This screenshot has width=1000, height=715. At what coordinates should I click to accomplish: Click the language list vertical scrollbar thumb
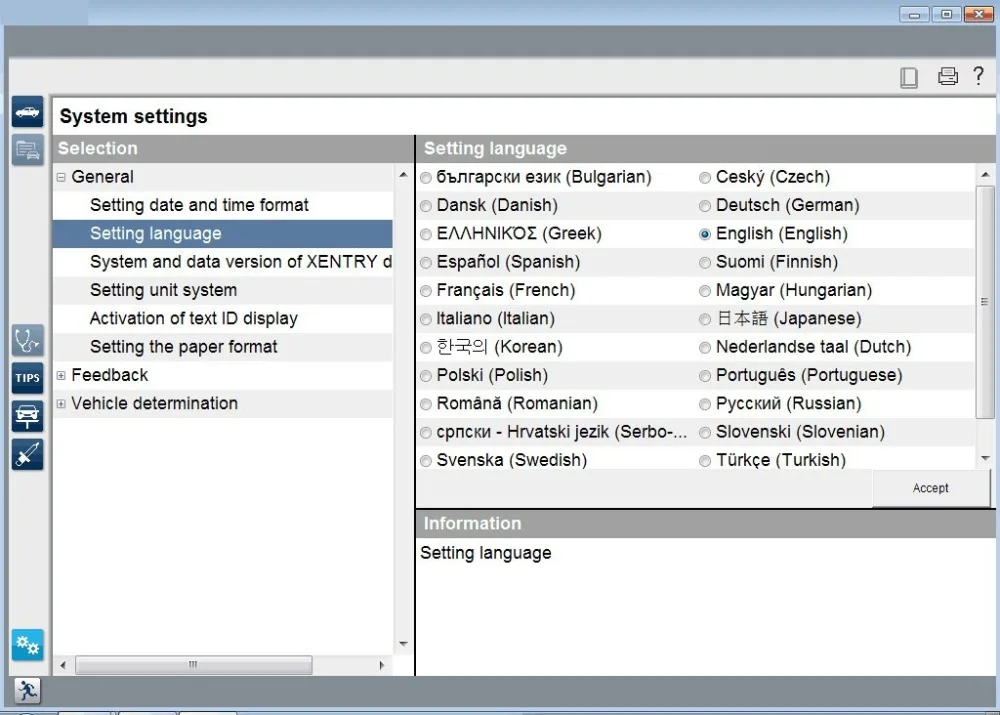pos(985,302)
